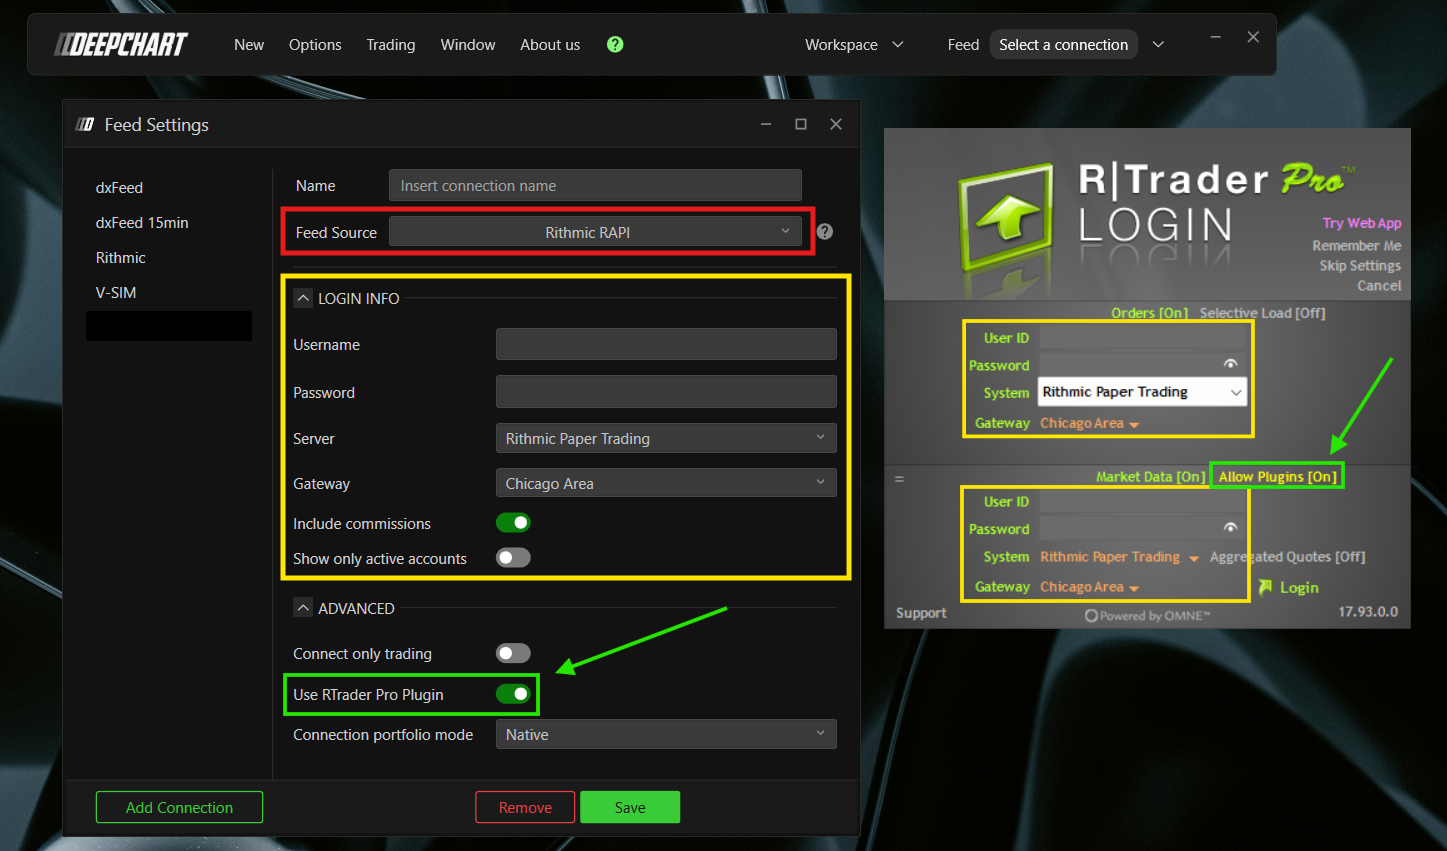Open the Orders Gateway Chicago Area dropdown
Image resolution: width=1447 pixels, height=851 pixels.
(1089, 423)
